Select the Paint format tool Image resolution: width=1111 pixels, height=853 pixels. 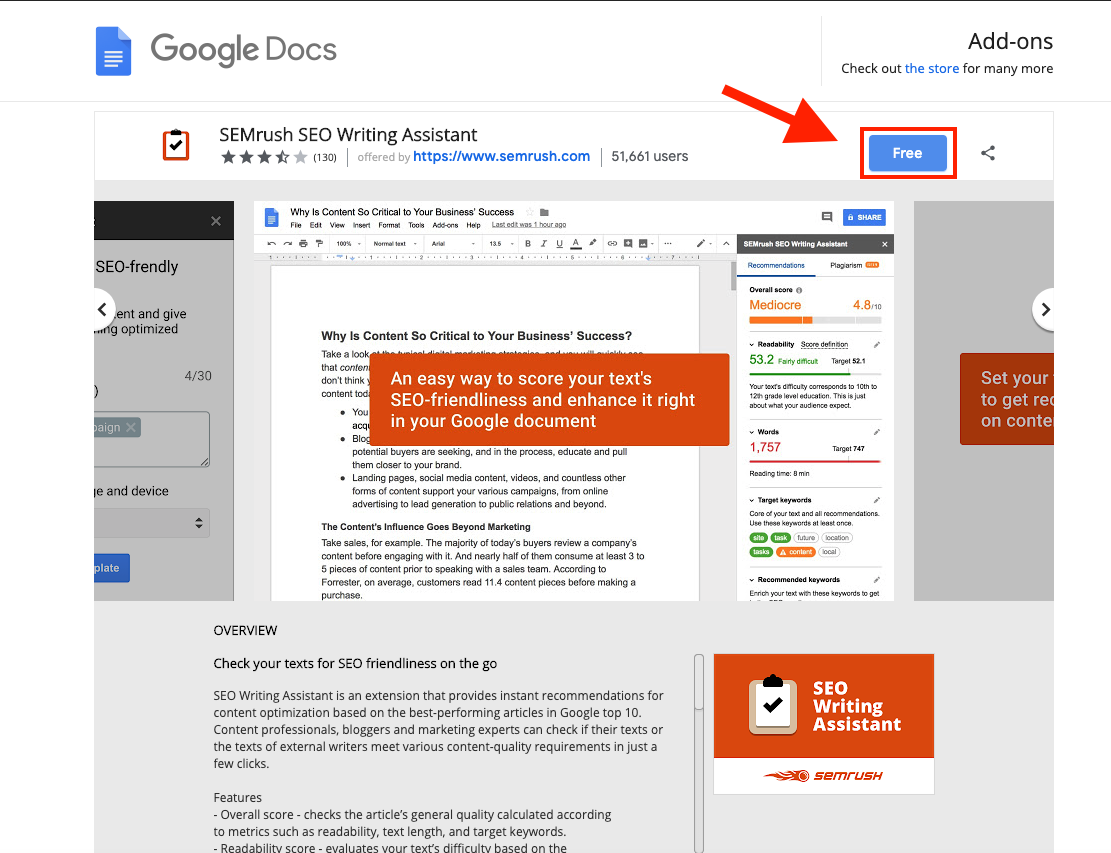click(x=319, y=244)
